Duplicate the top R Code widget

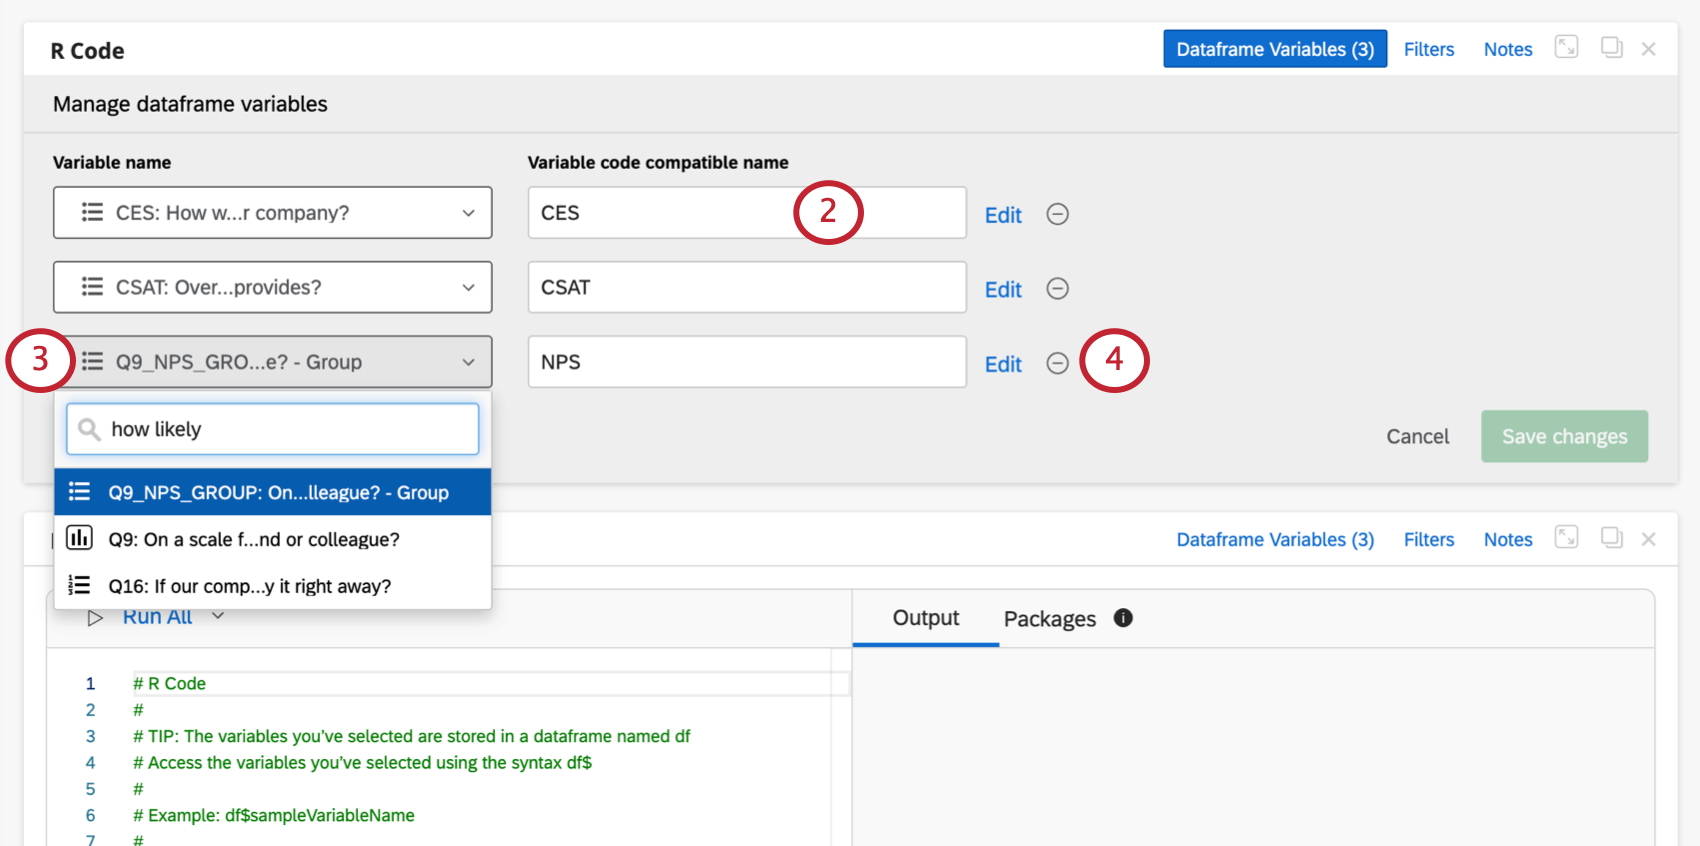tap(1611, 47)
